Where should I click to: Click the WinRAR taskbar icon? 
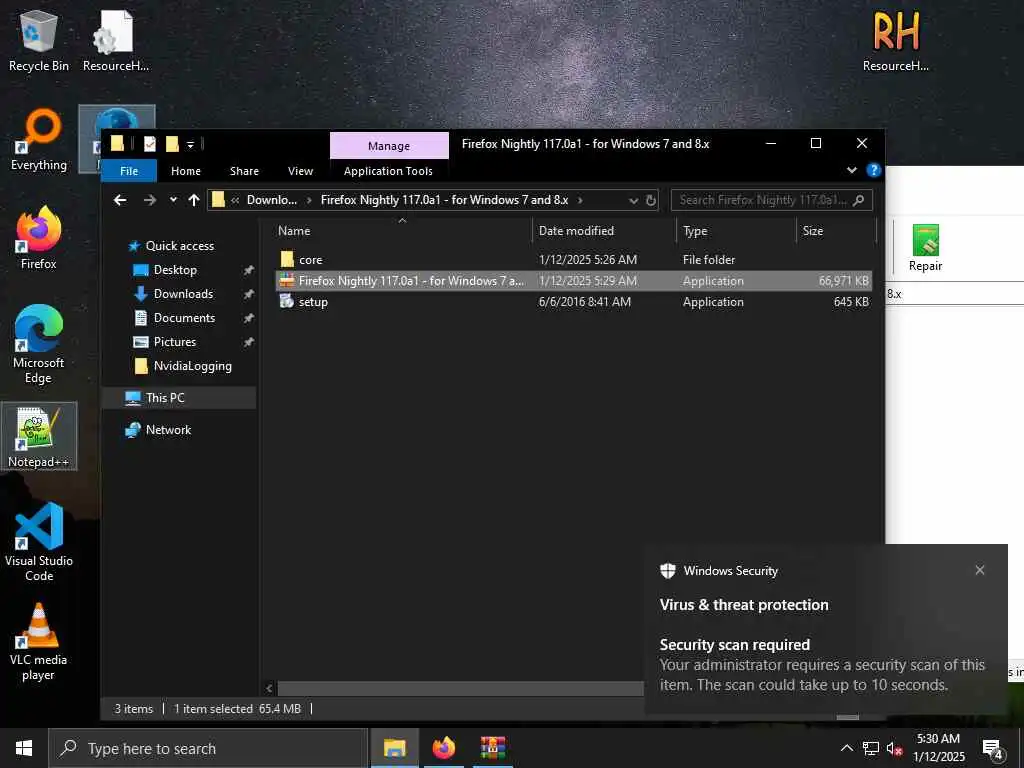493,748
